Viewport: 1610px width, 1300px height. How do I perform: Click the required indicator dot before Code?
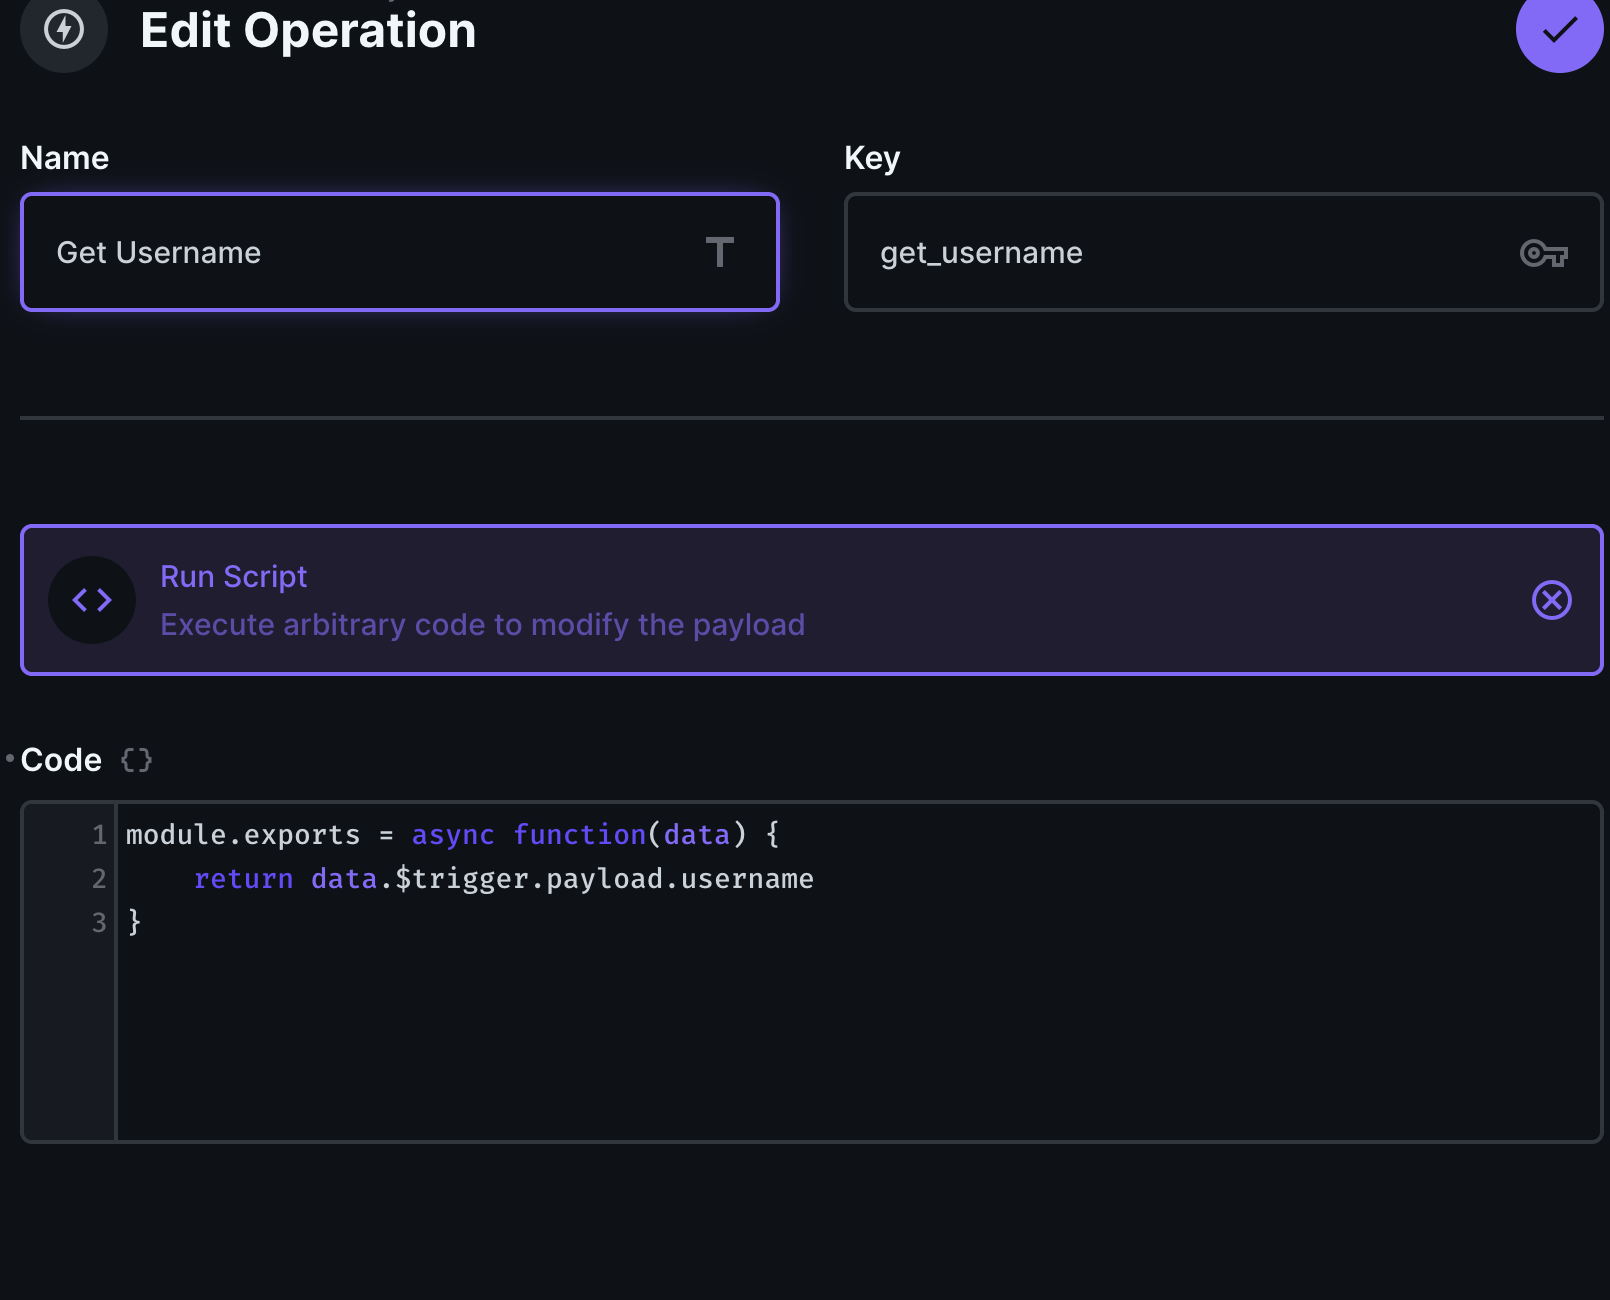click(8, 758)
